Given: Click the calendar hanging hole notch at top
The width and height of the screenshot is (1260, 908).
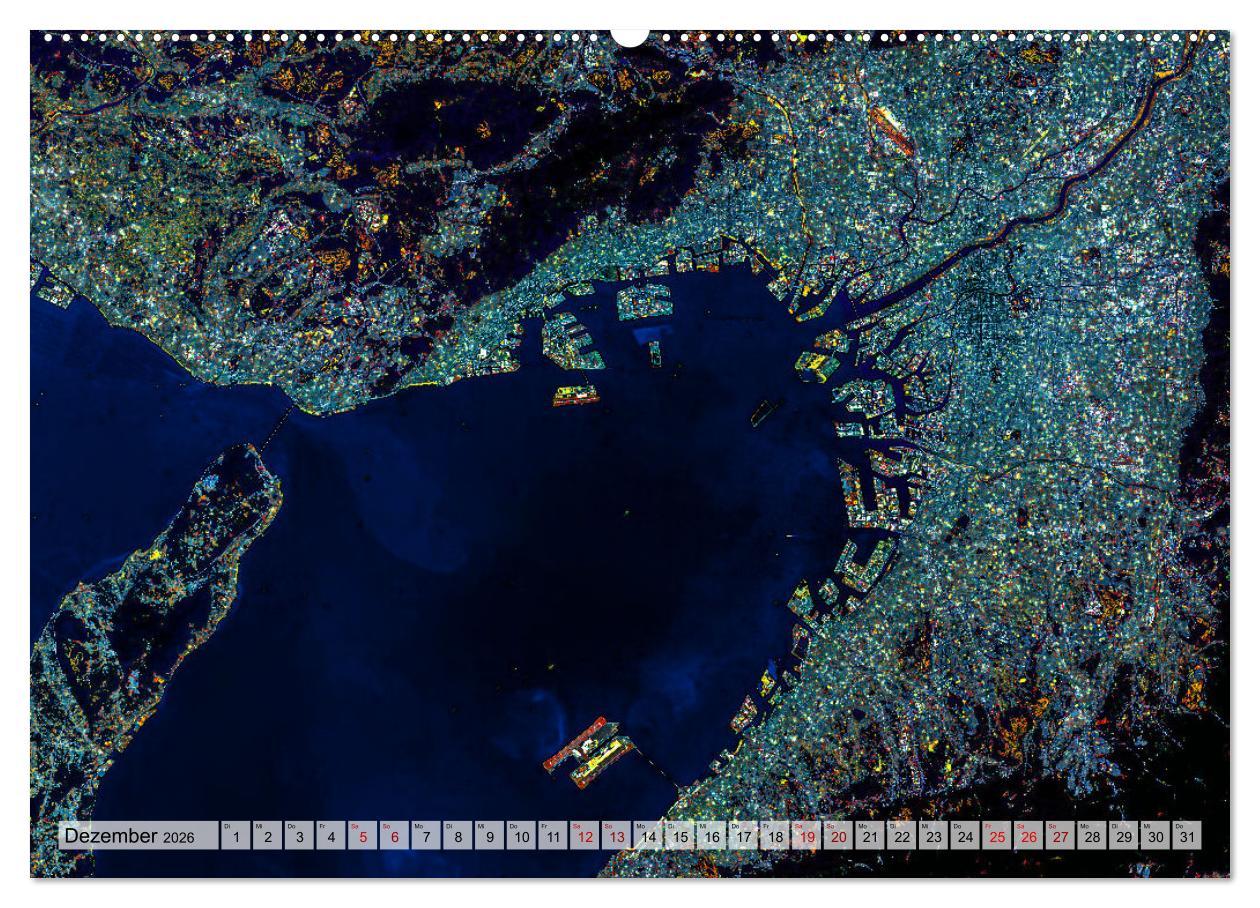Looking at the screenshot, I should (630, 36).
